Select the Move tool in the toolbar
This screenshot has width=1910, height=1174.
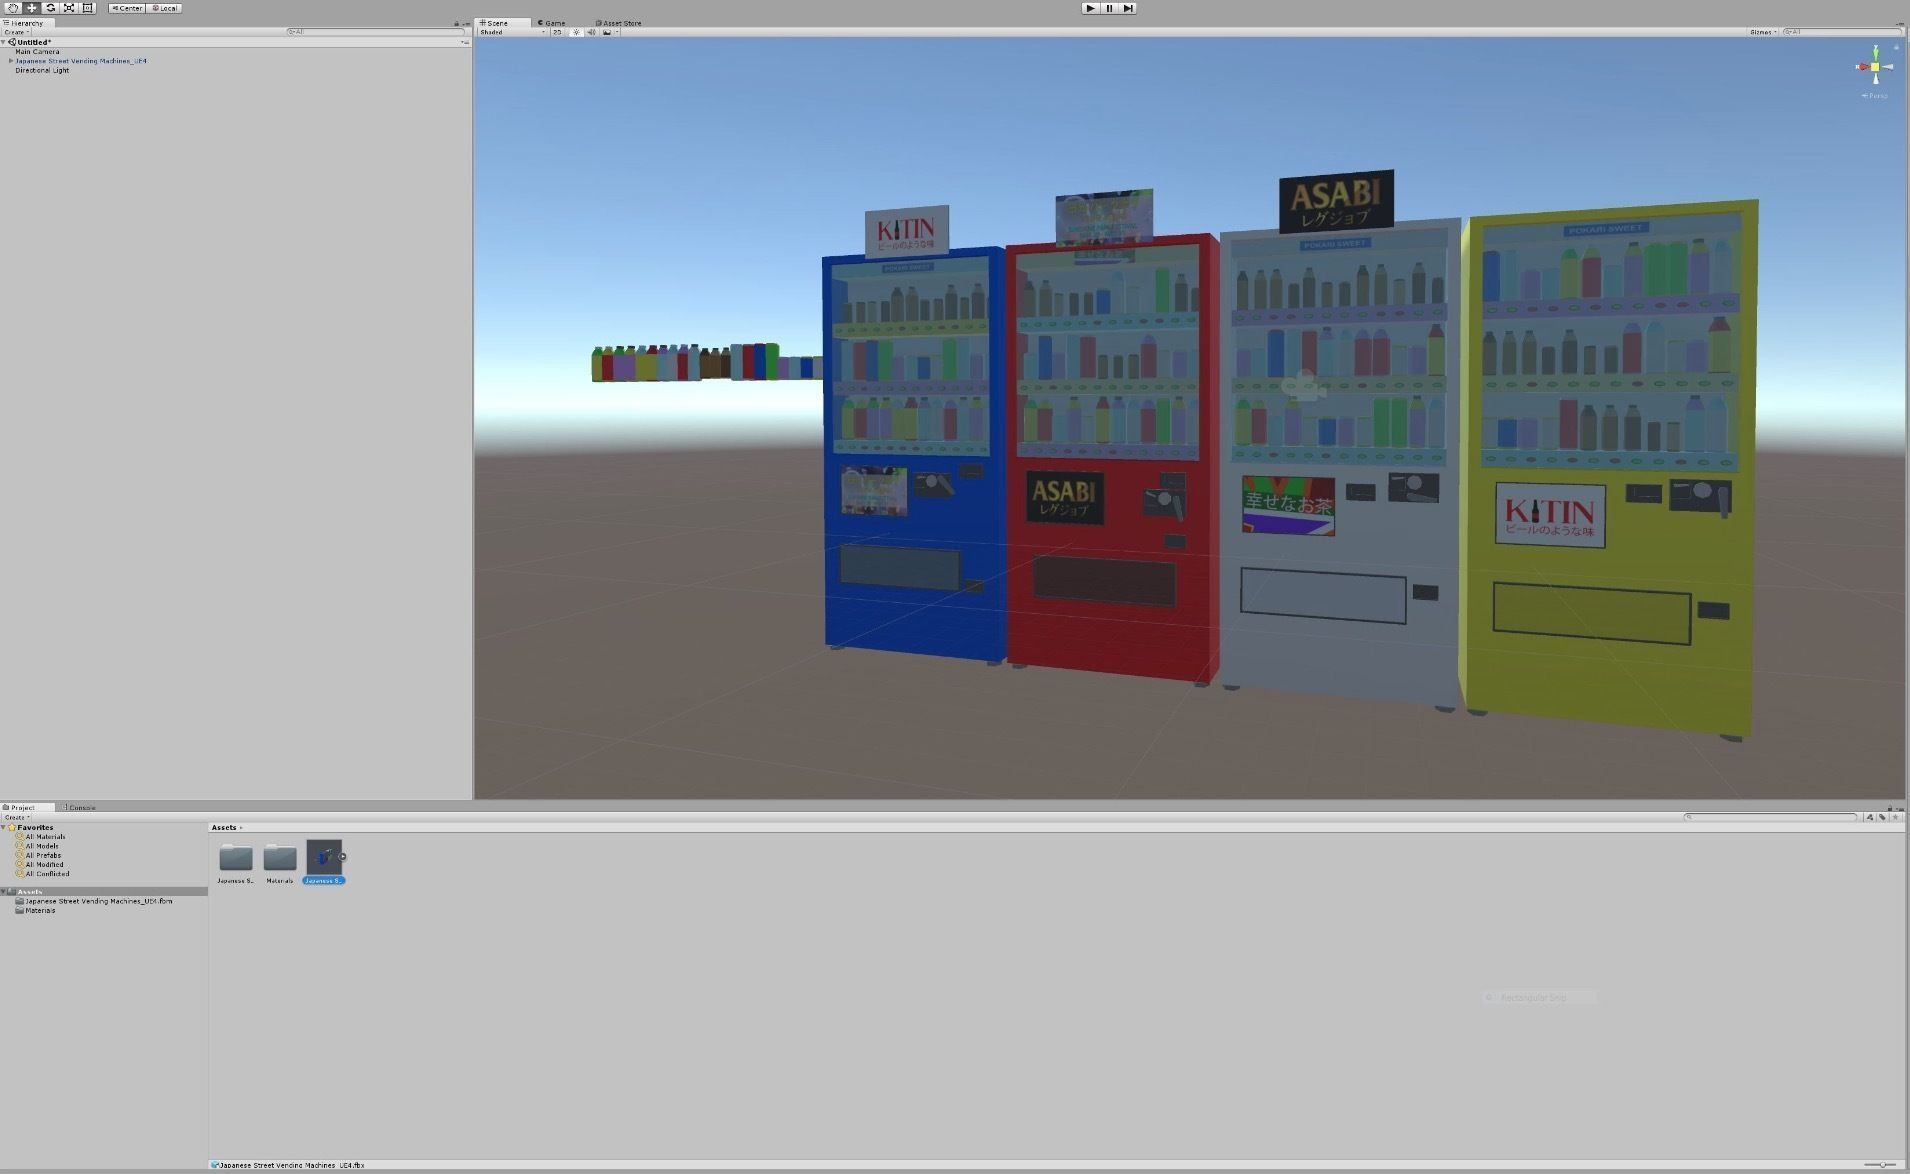(x=31, y=8)
